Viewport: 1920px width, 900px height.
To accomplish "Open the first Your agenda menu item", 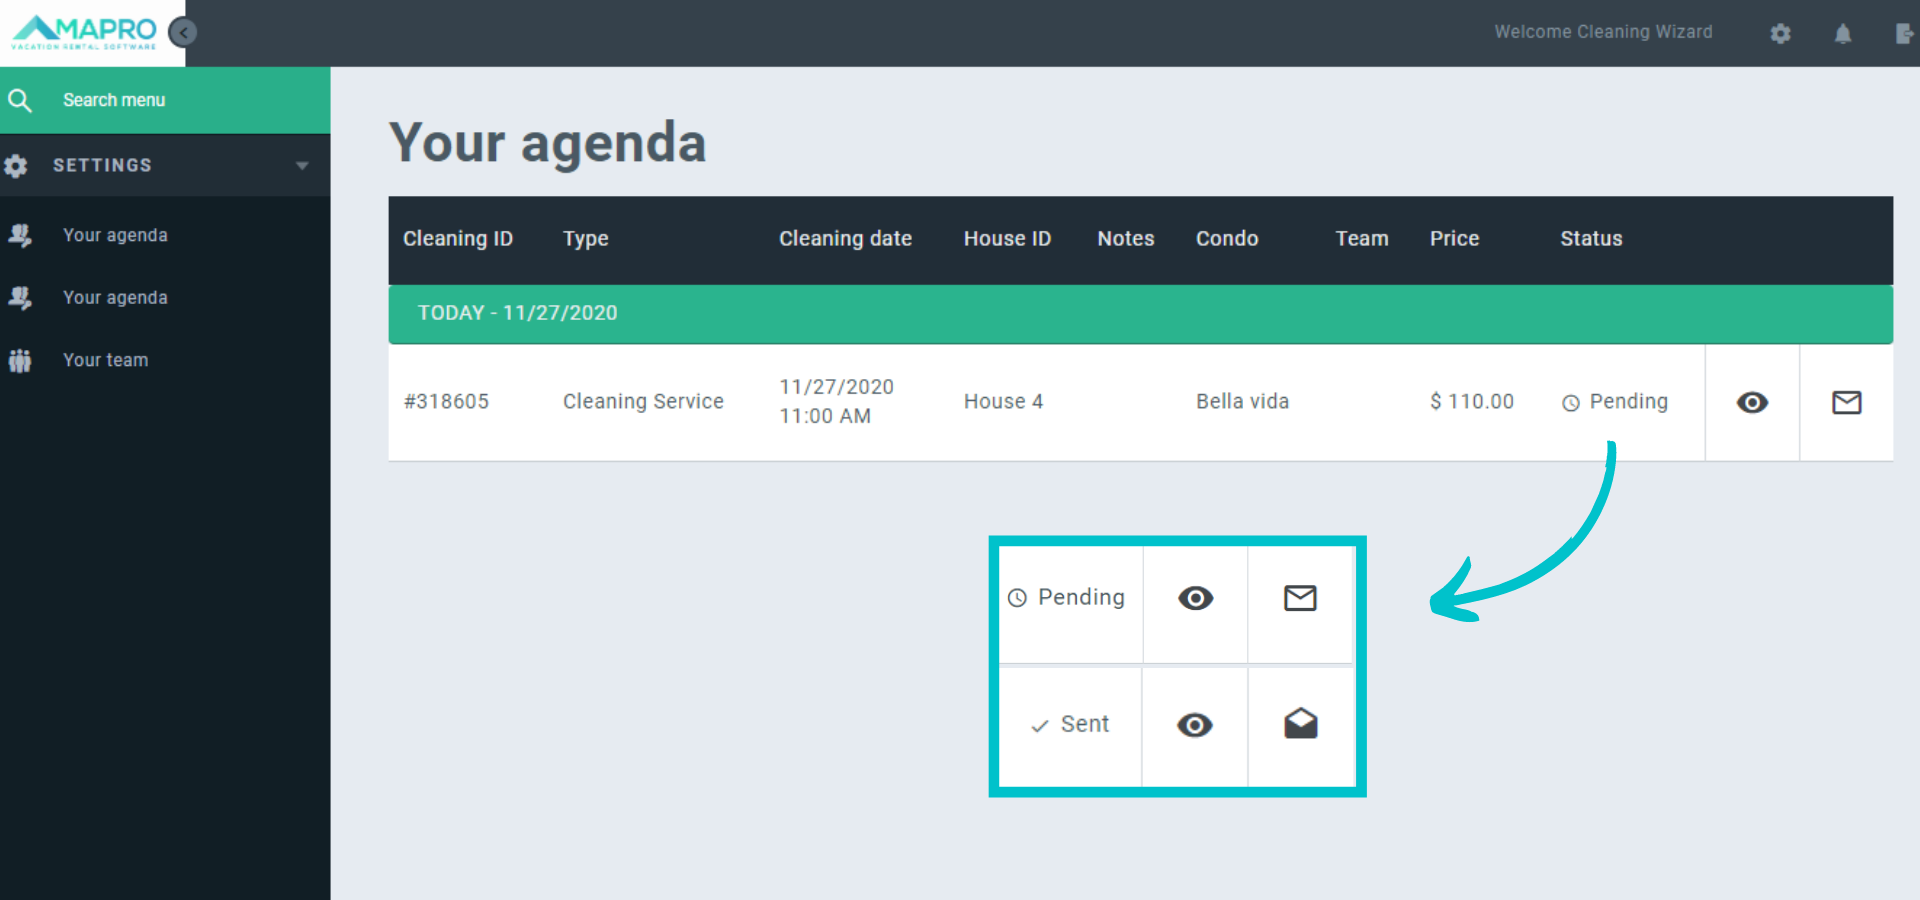I will 115,235.
